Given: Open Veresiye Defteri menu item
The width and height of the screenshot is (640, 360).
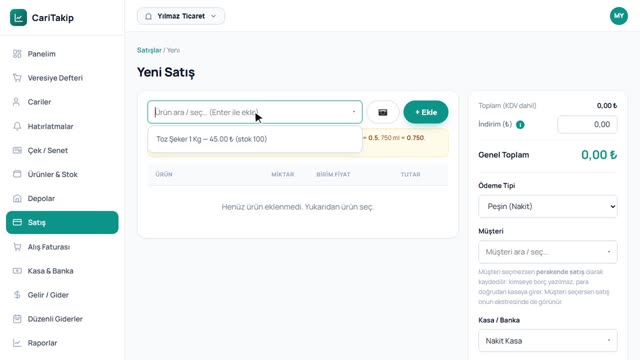Looking at the screenshot, I should tap(62, 78).
